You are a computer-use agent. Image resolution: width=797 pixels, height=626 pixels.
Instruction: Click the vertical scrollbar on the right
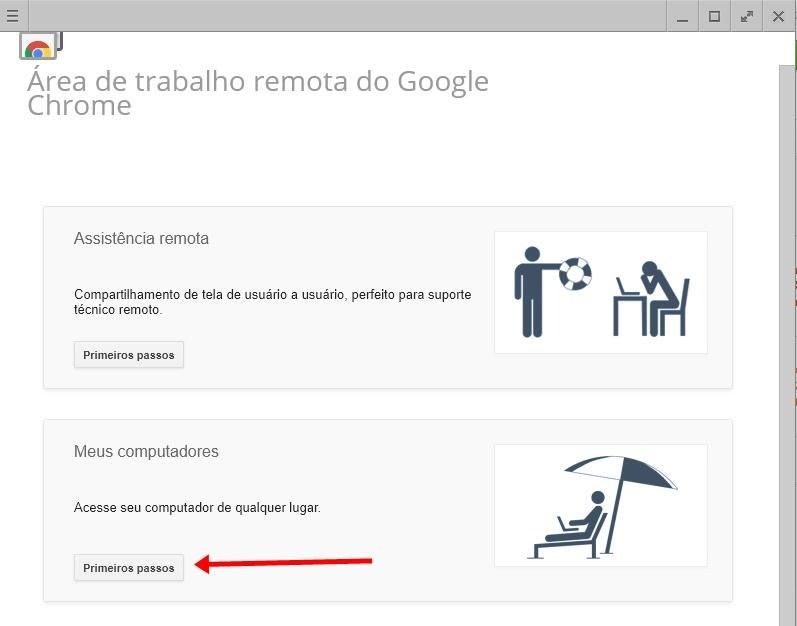point(787,340)
